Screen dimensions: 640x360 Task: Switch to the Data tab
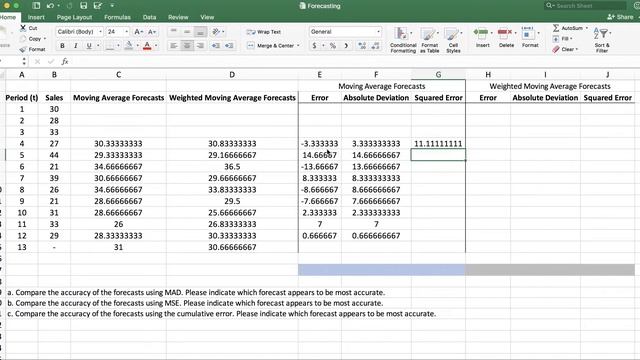[x=149, y=17]
